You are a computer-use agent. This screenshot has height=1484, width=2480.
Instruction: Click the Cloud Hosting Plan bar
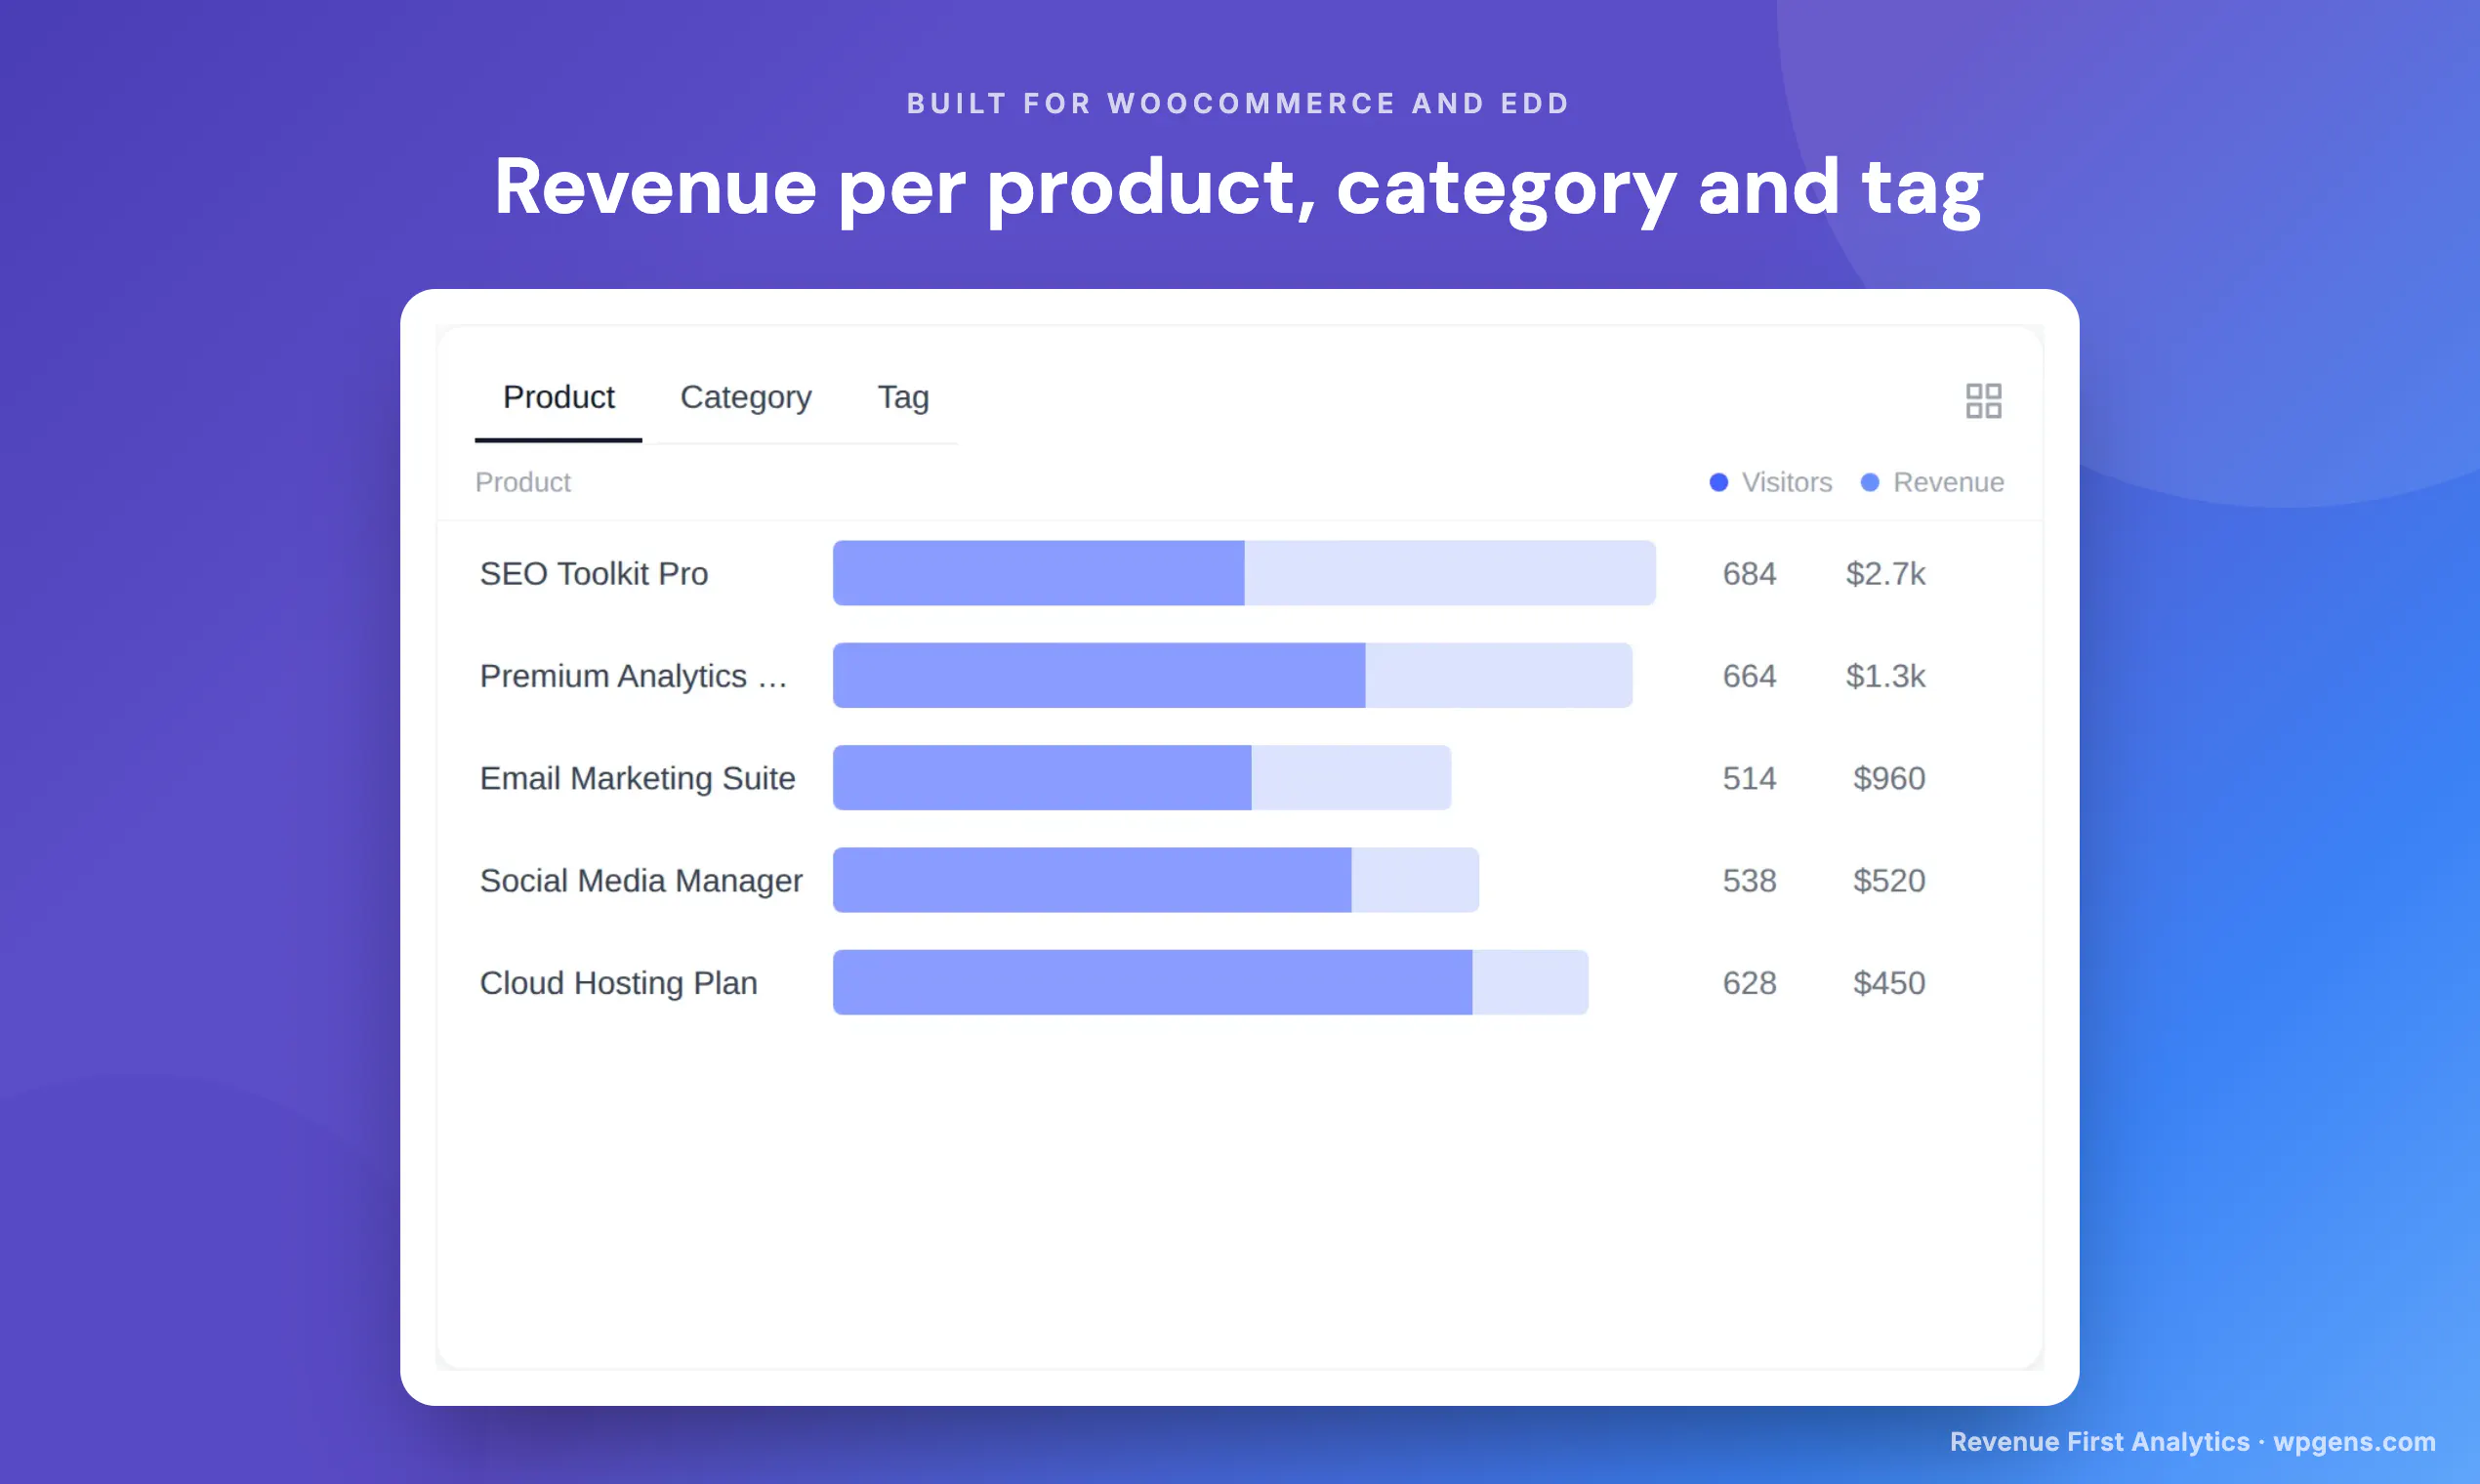click(1210, 982)
